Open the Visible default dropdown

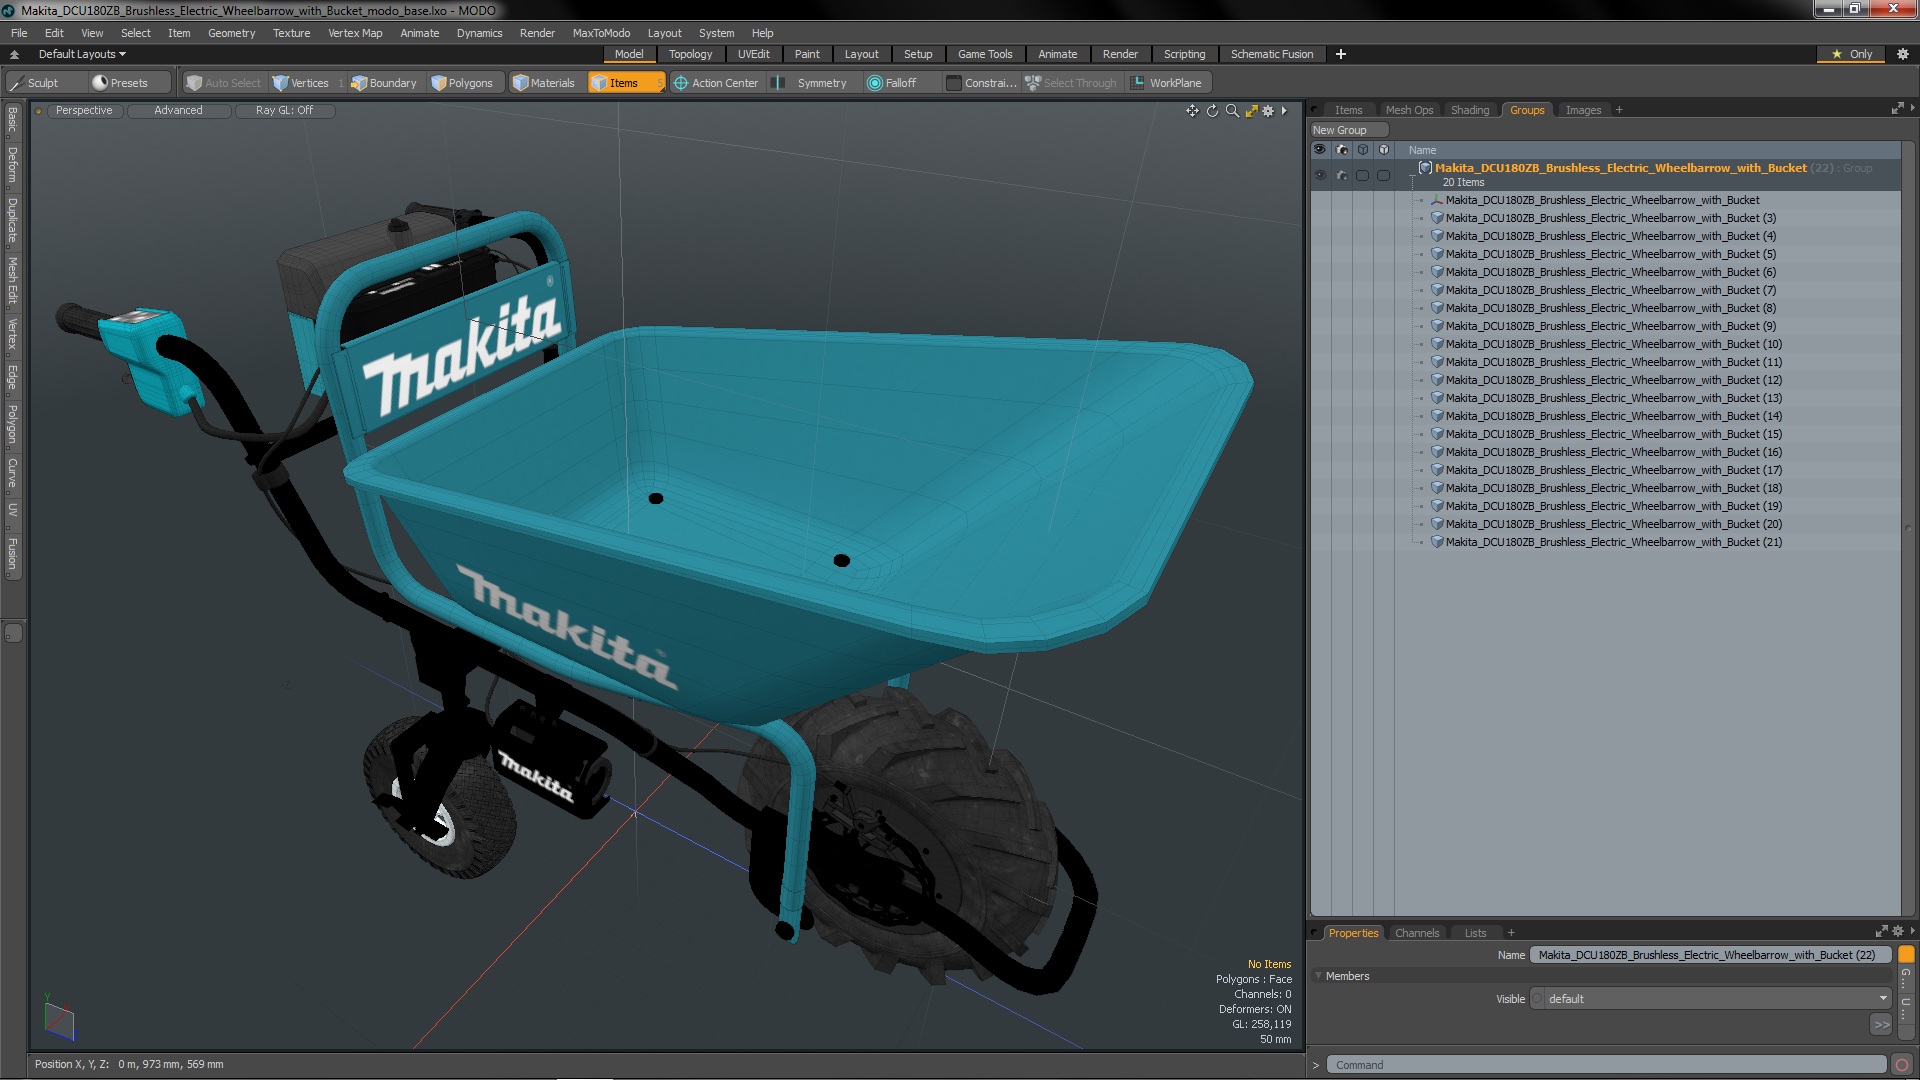pos(1710,999)
